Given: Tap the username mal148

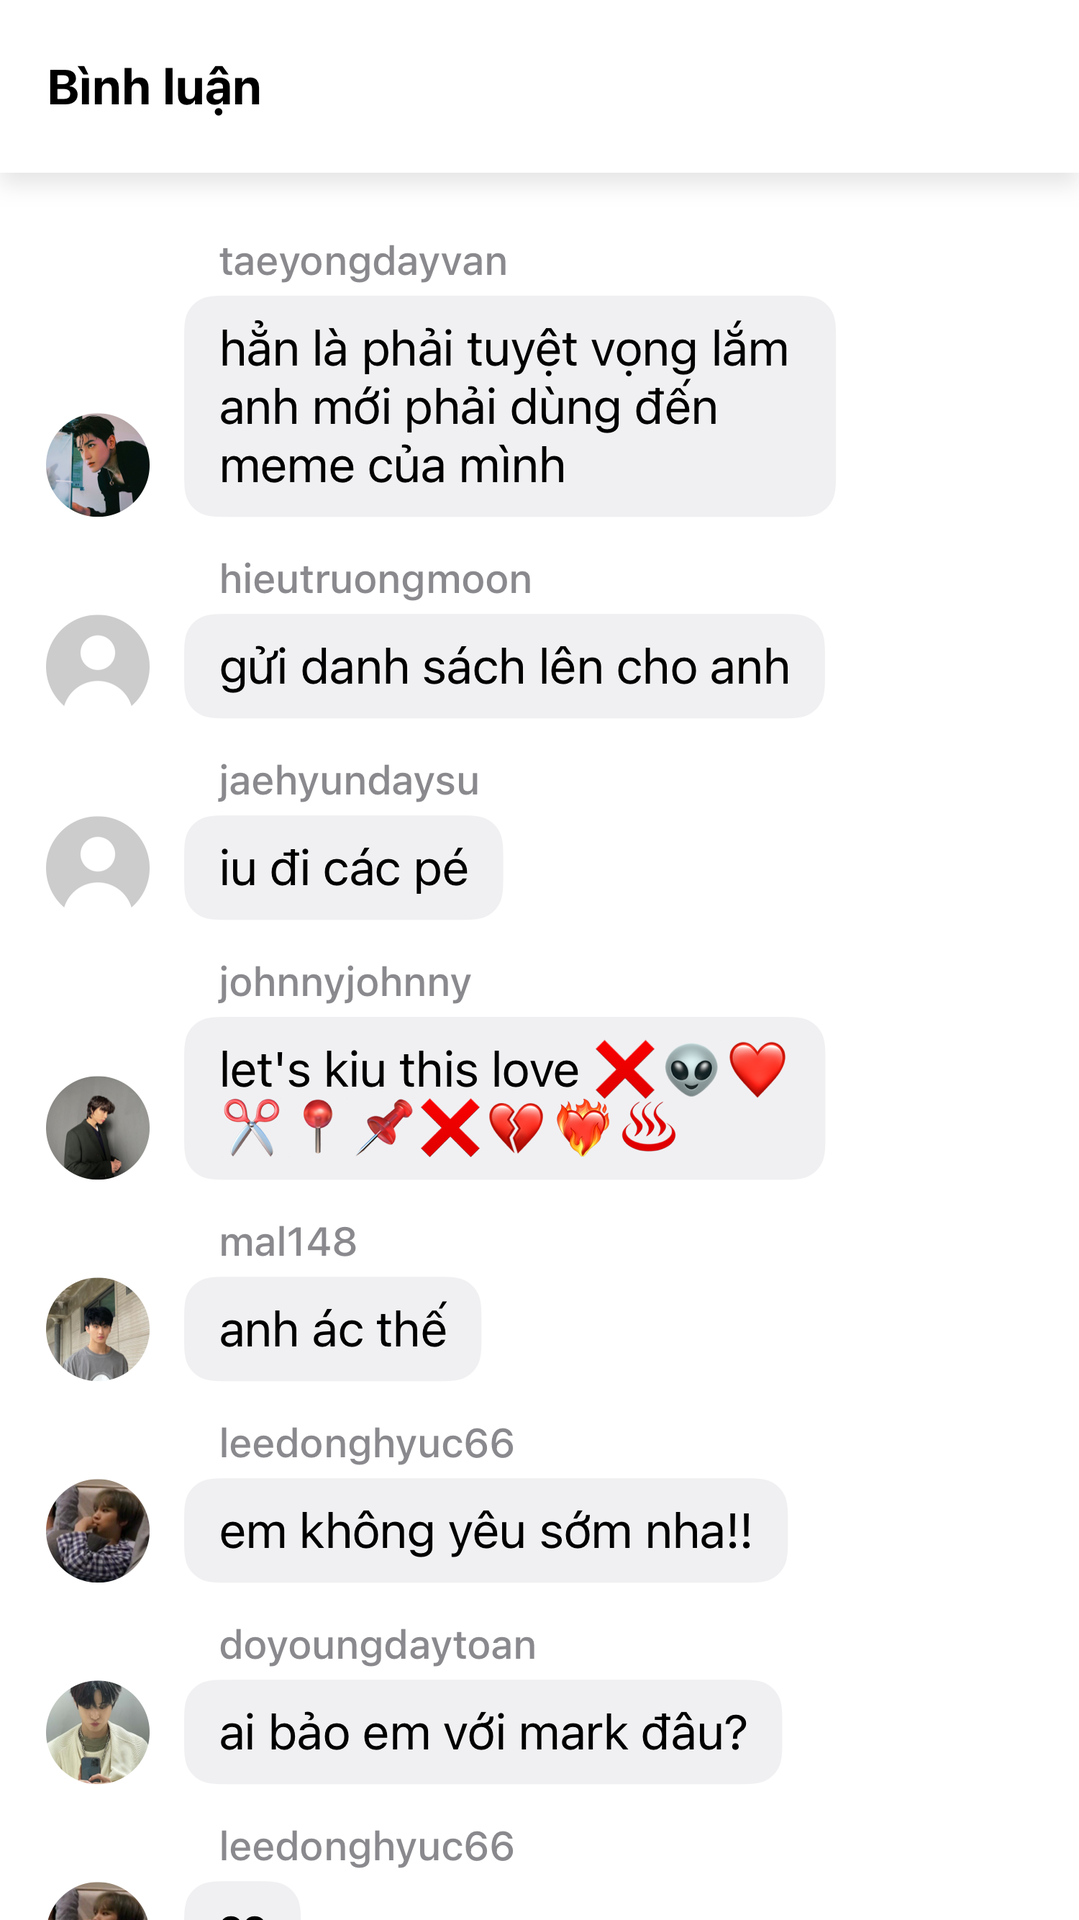Looking at the screenshot, I should tap(288, 1242).
